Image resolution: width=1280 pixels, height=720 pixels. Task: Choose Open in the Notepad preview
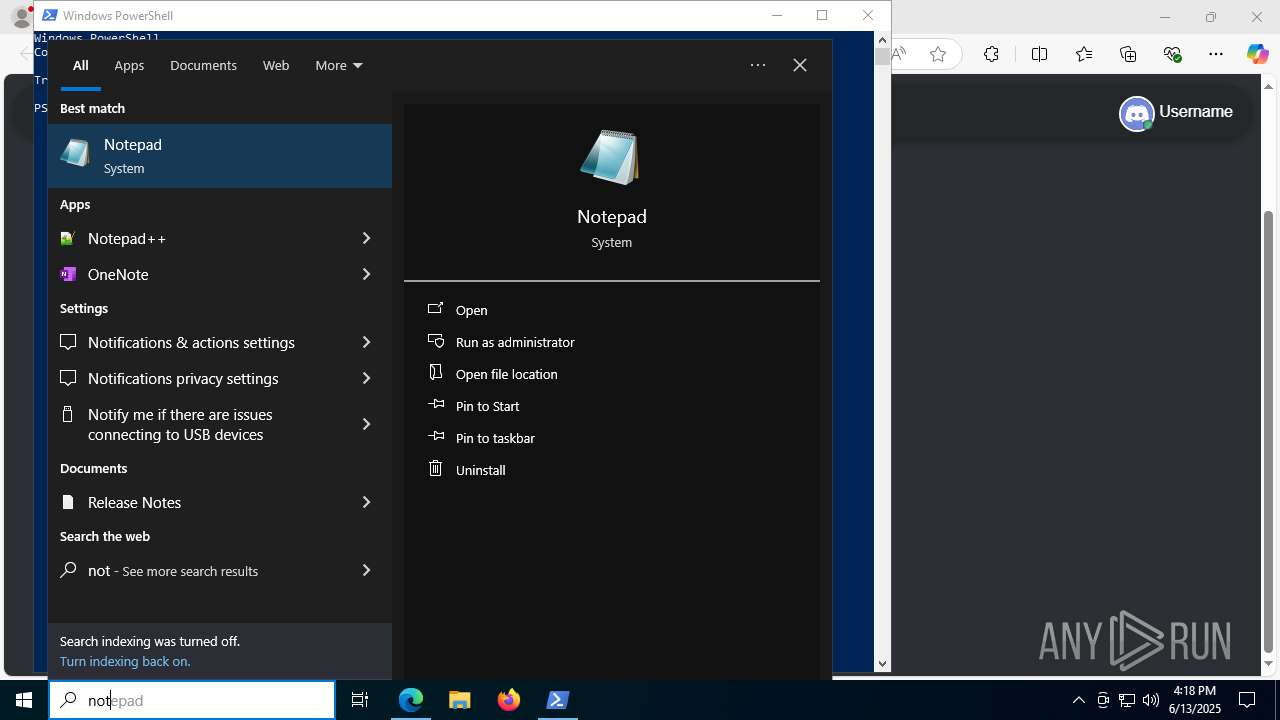point(472,310)
